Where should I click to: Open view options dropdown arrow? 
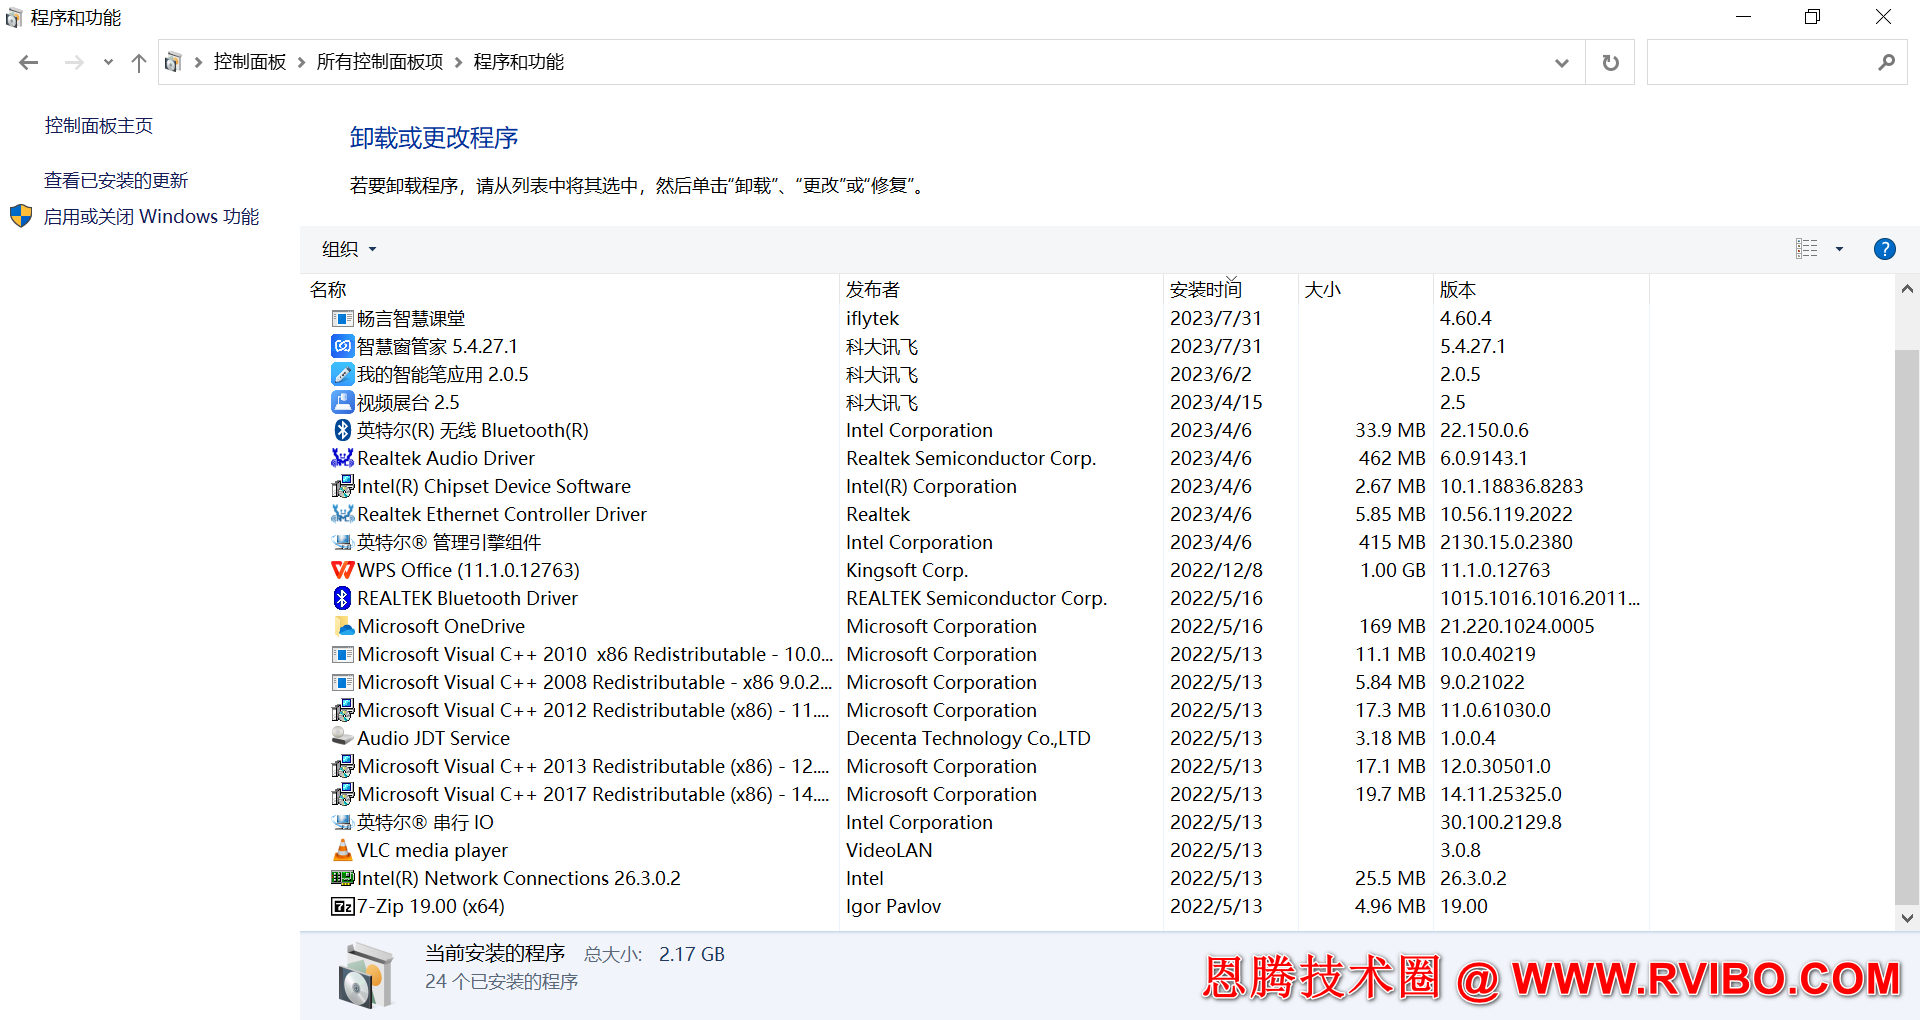coord(1839,249)
